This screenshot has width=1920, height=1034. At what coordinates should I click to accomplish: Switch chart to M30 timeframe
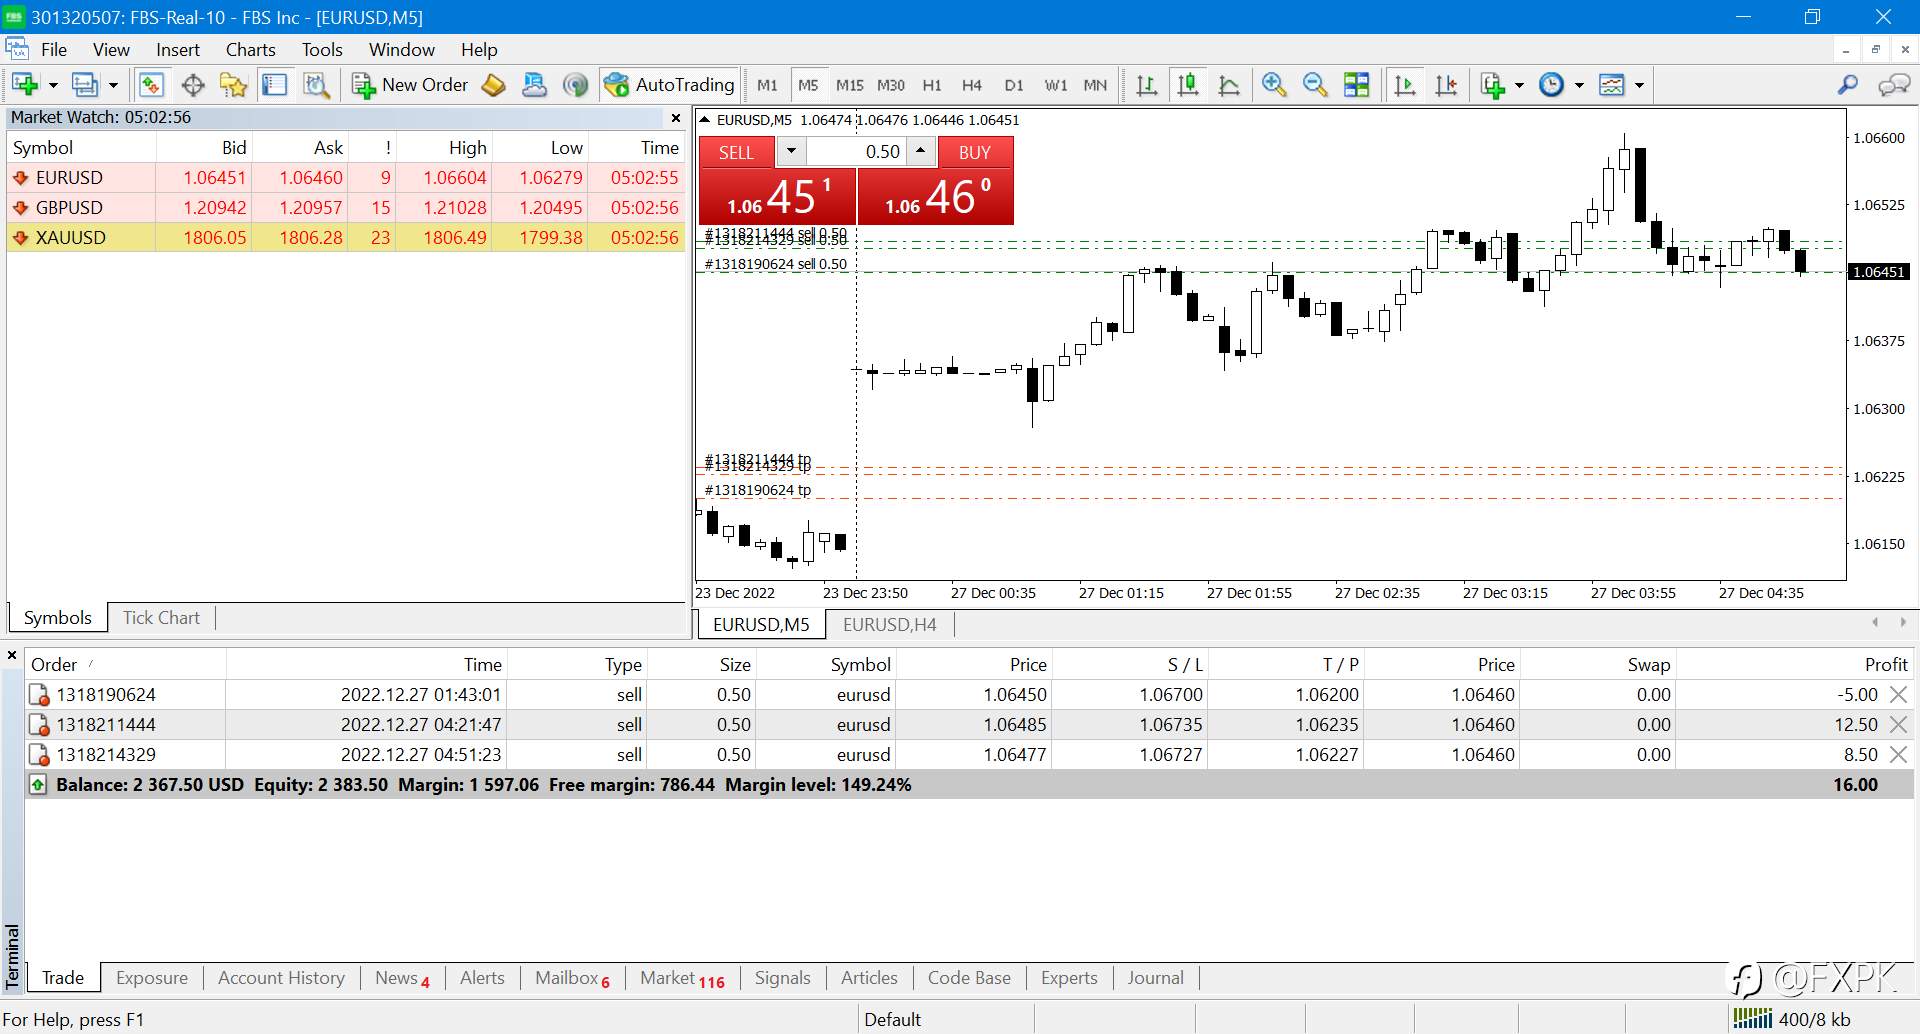pos(890,85)
